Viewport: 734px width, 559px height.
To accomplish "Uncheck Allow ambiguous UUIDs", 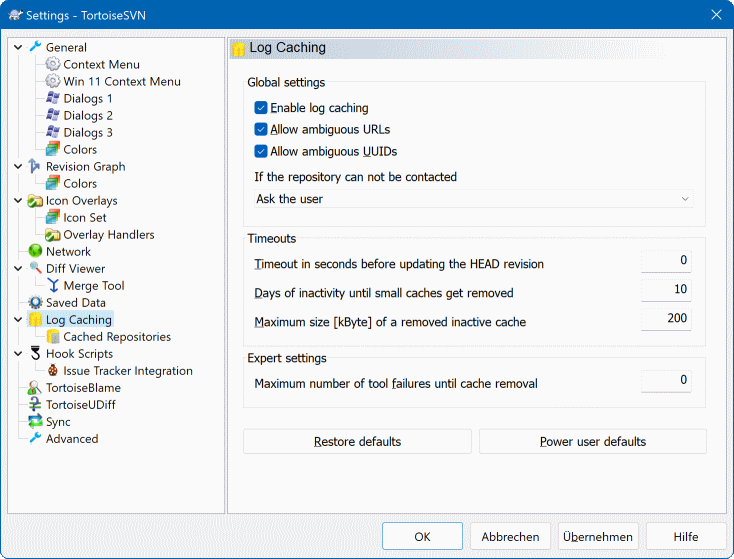I will pos(261,151).
